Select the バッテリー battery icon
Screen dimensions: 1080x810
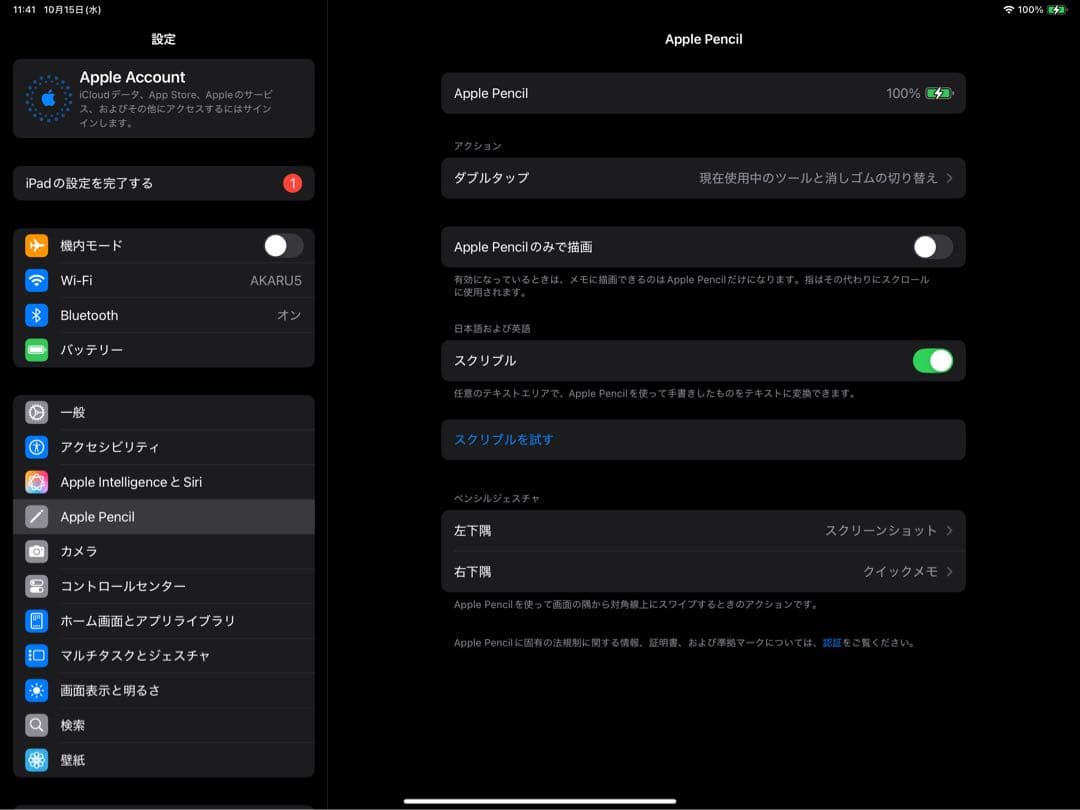click(x=36, y=350)
